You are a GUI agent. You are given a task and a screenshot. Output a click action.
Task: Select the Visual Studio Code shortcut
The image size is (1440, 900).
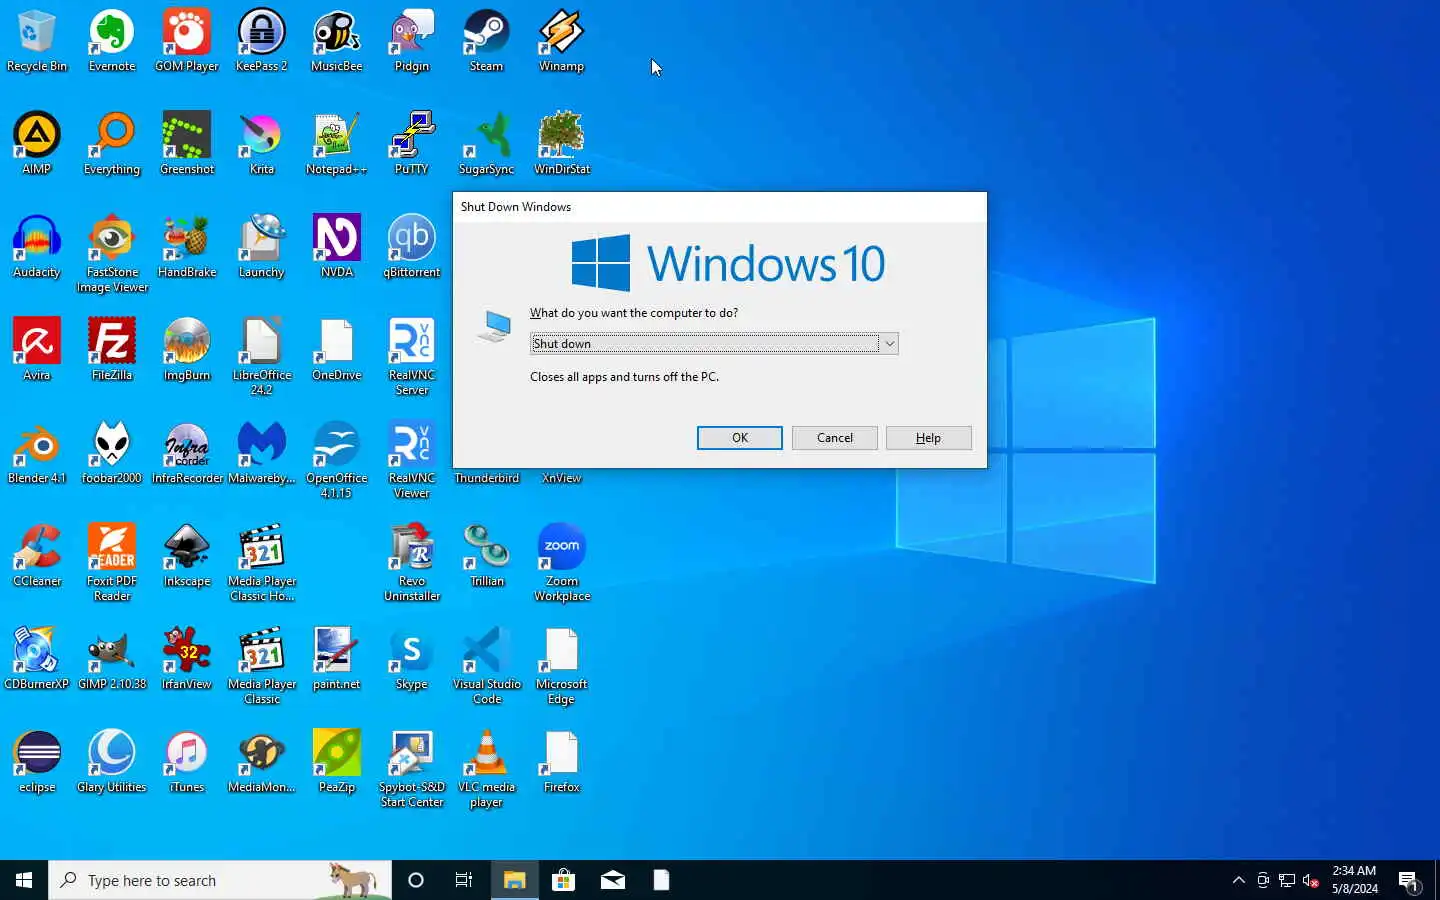click(487, 666)
